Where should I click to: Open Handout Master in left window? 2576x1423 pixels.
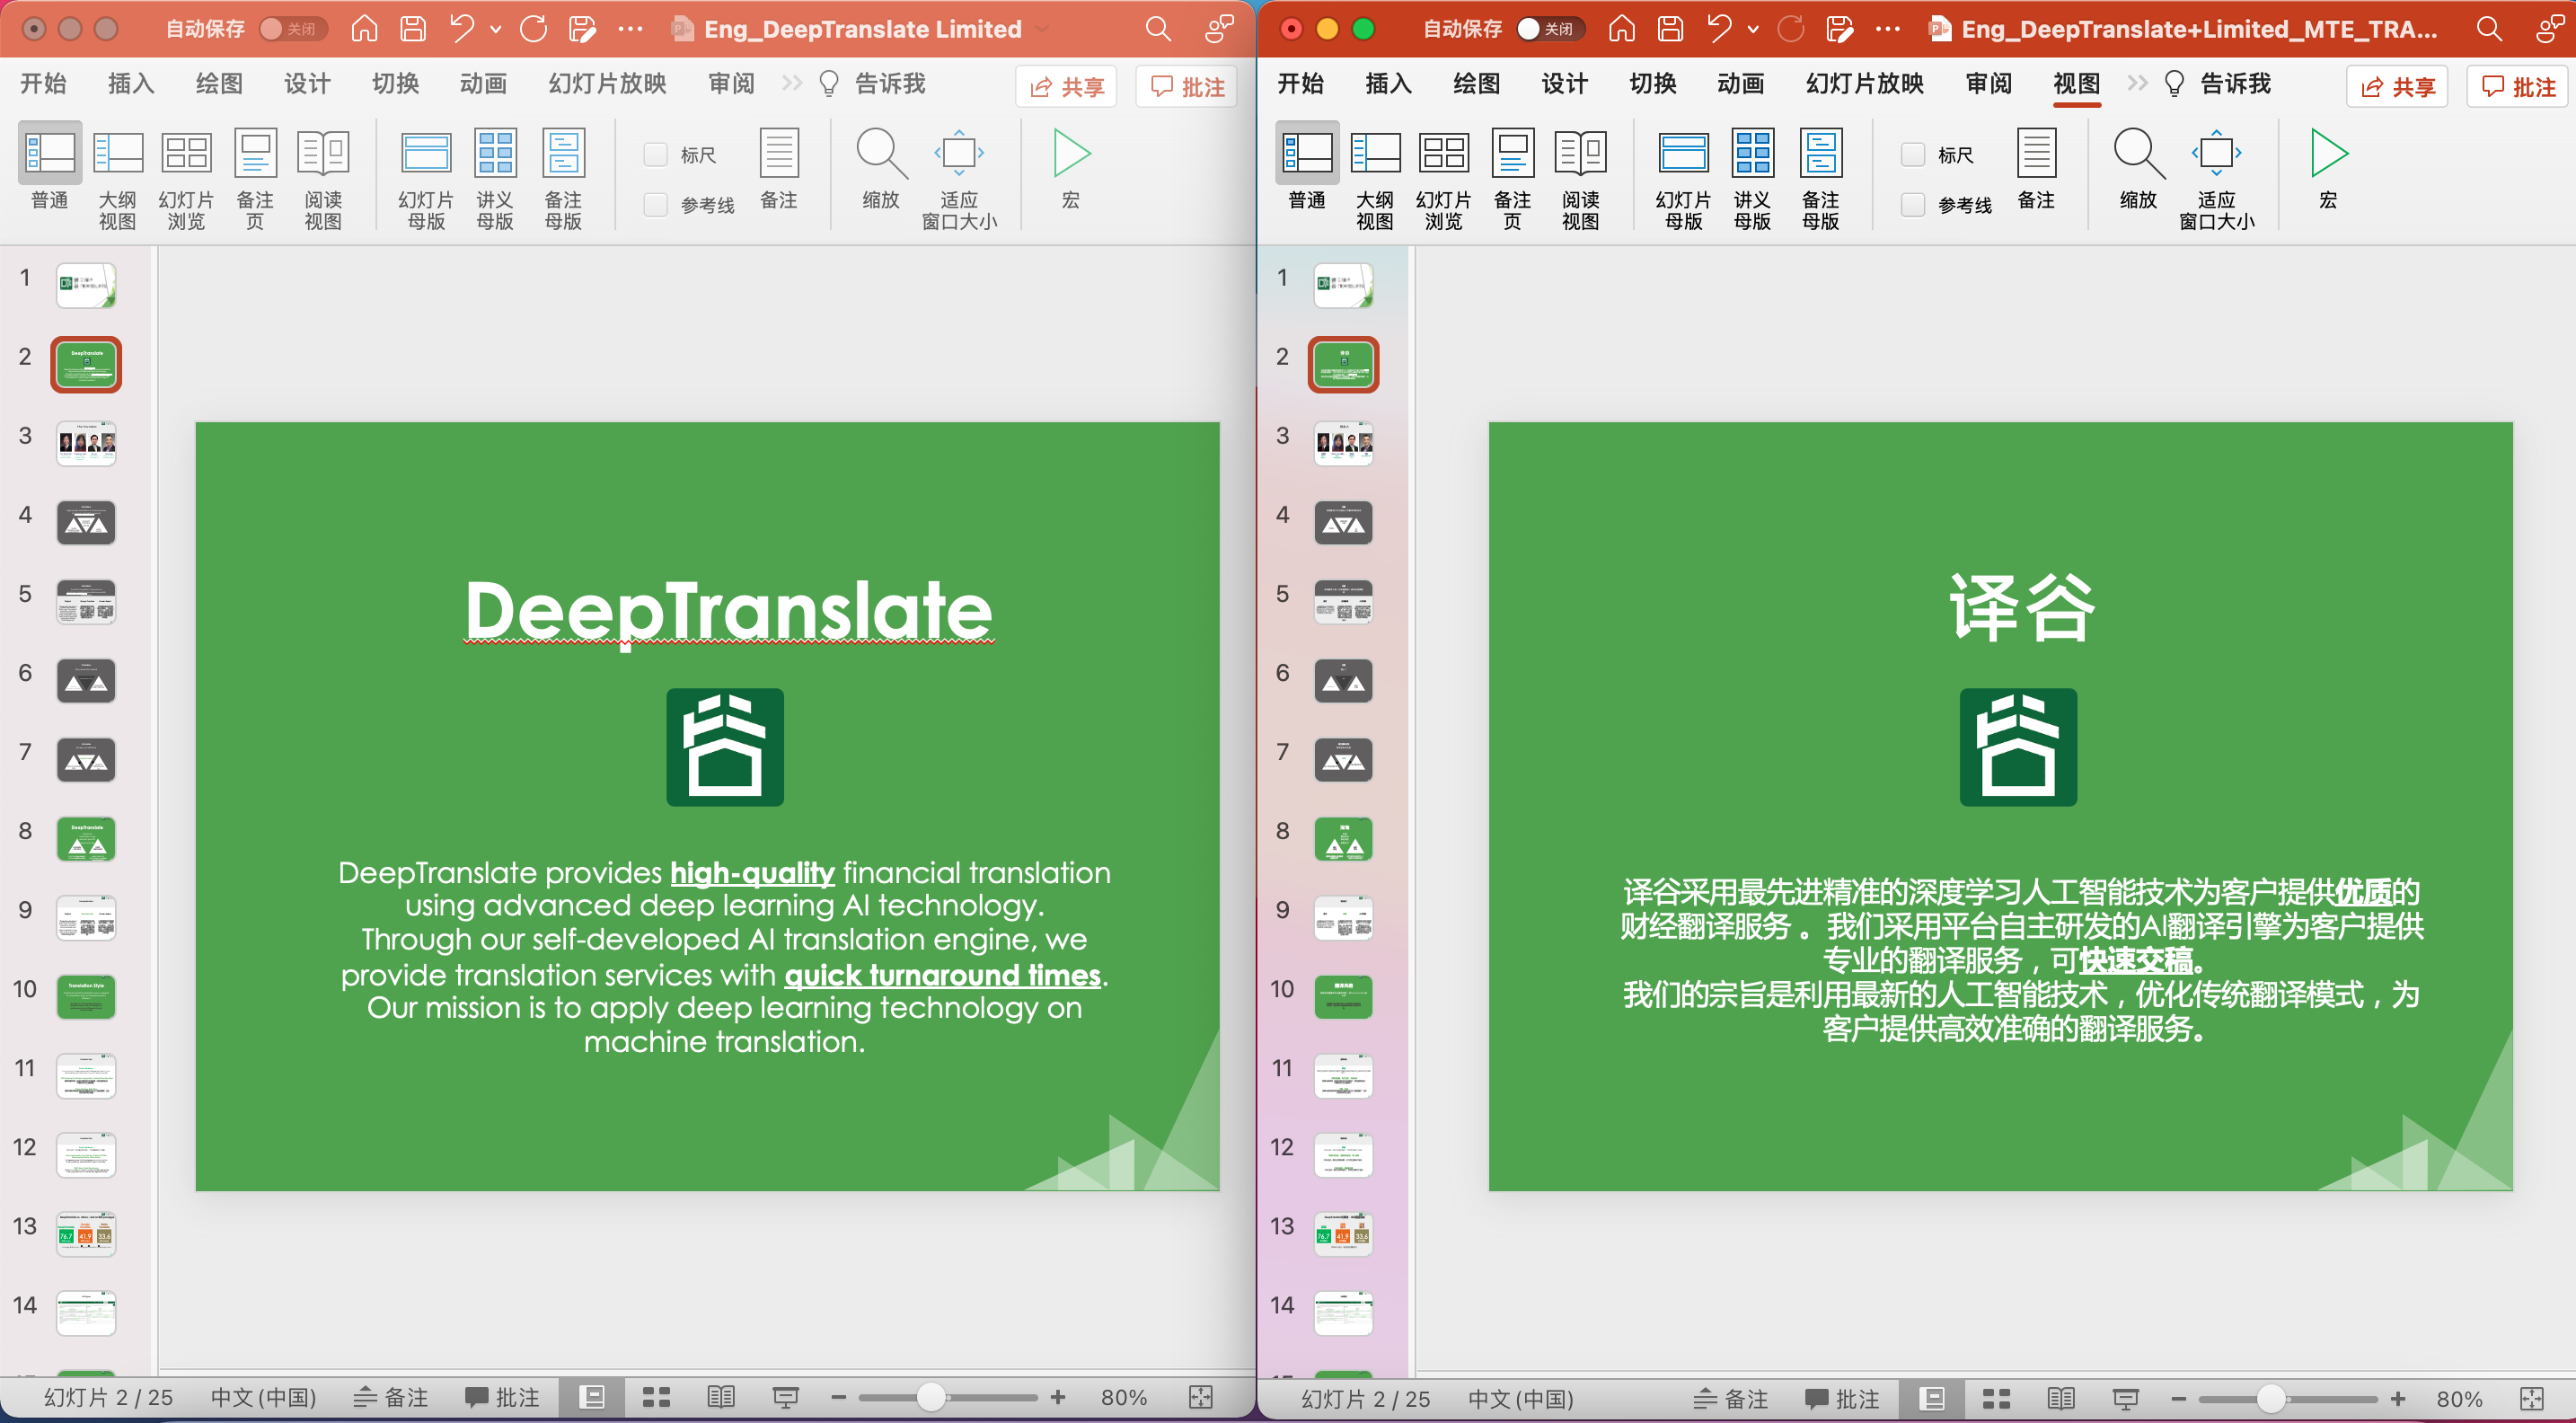pyautogui.click(x=495, y=178)
